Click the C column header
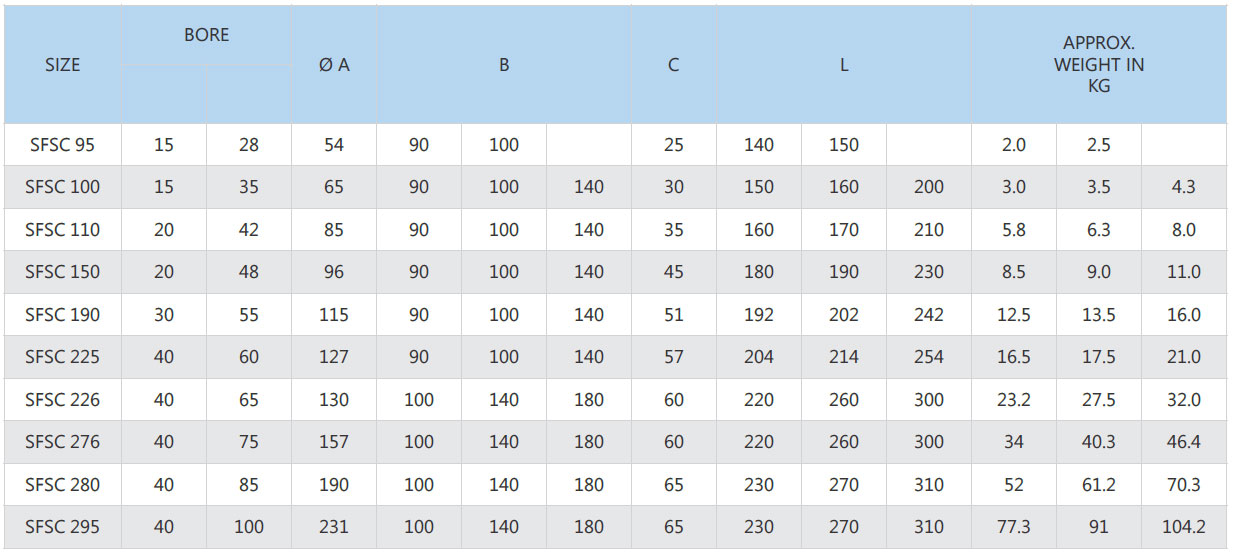 (674, 65)
